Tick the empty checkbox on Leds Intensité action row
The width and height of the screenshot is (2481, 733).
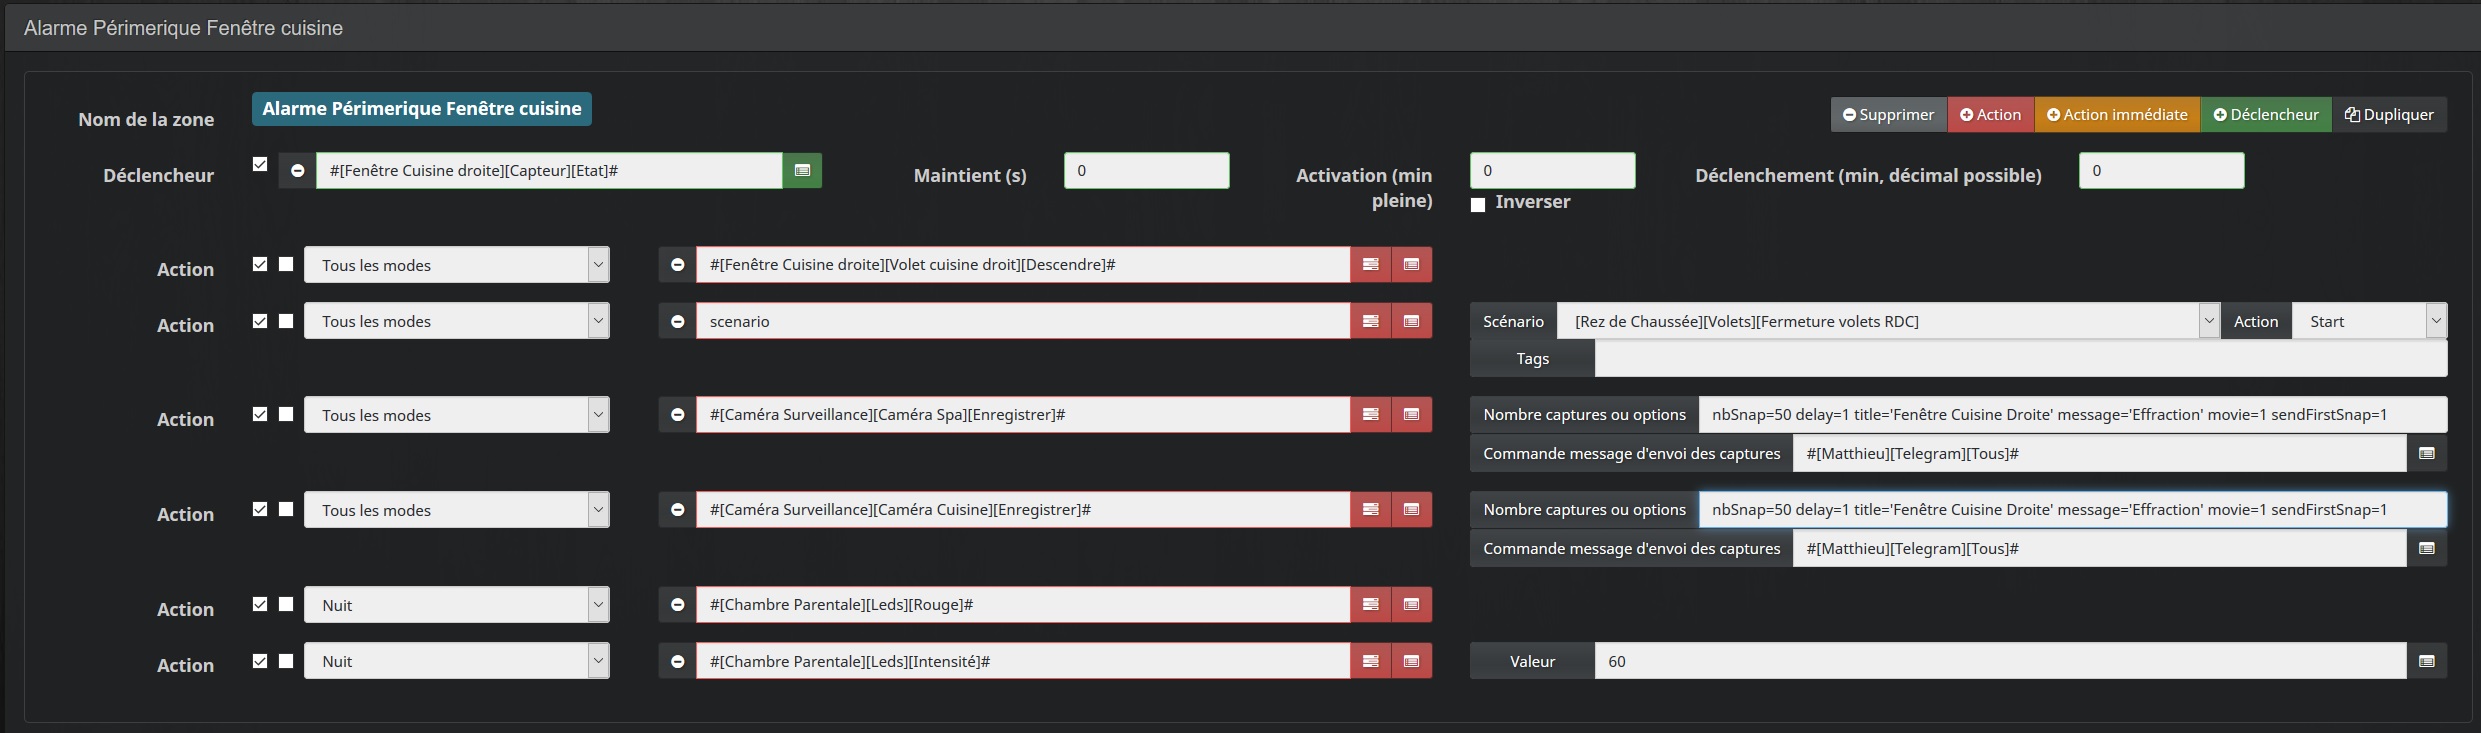(x=286, y=661)
